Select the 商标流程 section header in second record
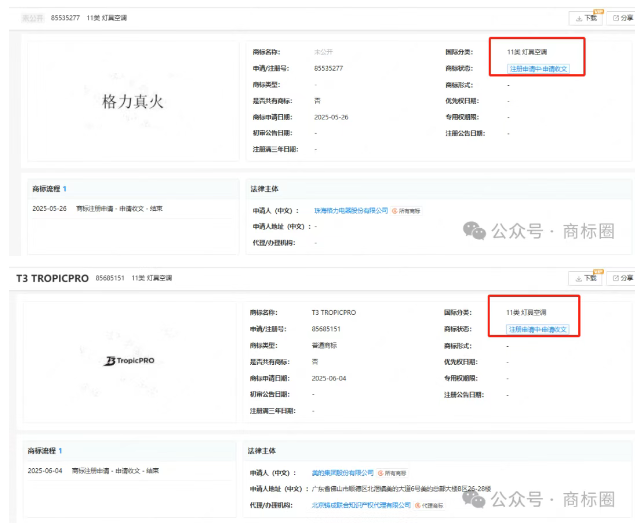The width and height of the screenshot is (635, 523). 46,450
